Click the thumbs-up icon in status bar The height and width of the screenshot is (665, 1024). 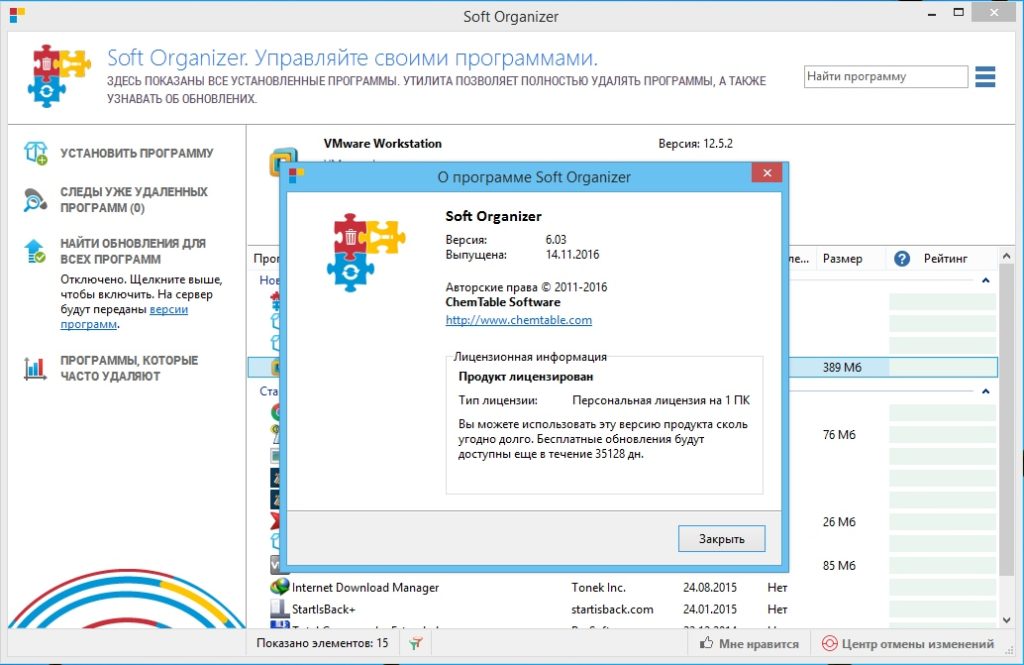(x=706, y=643)
